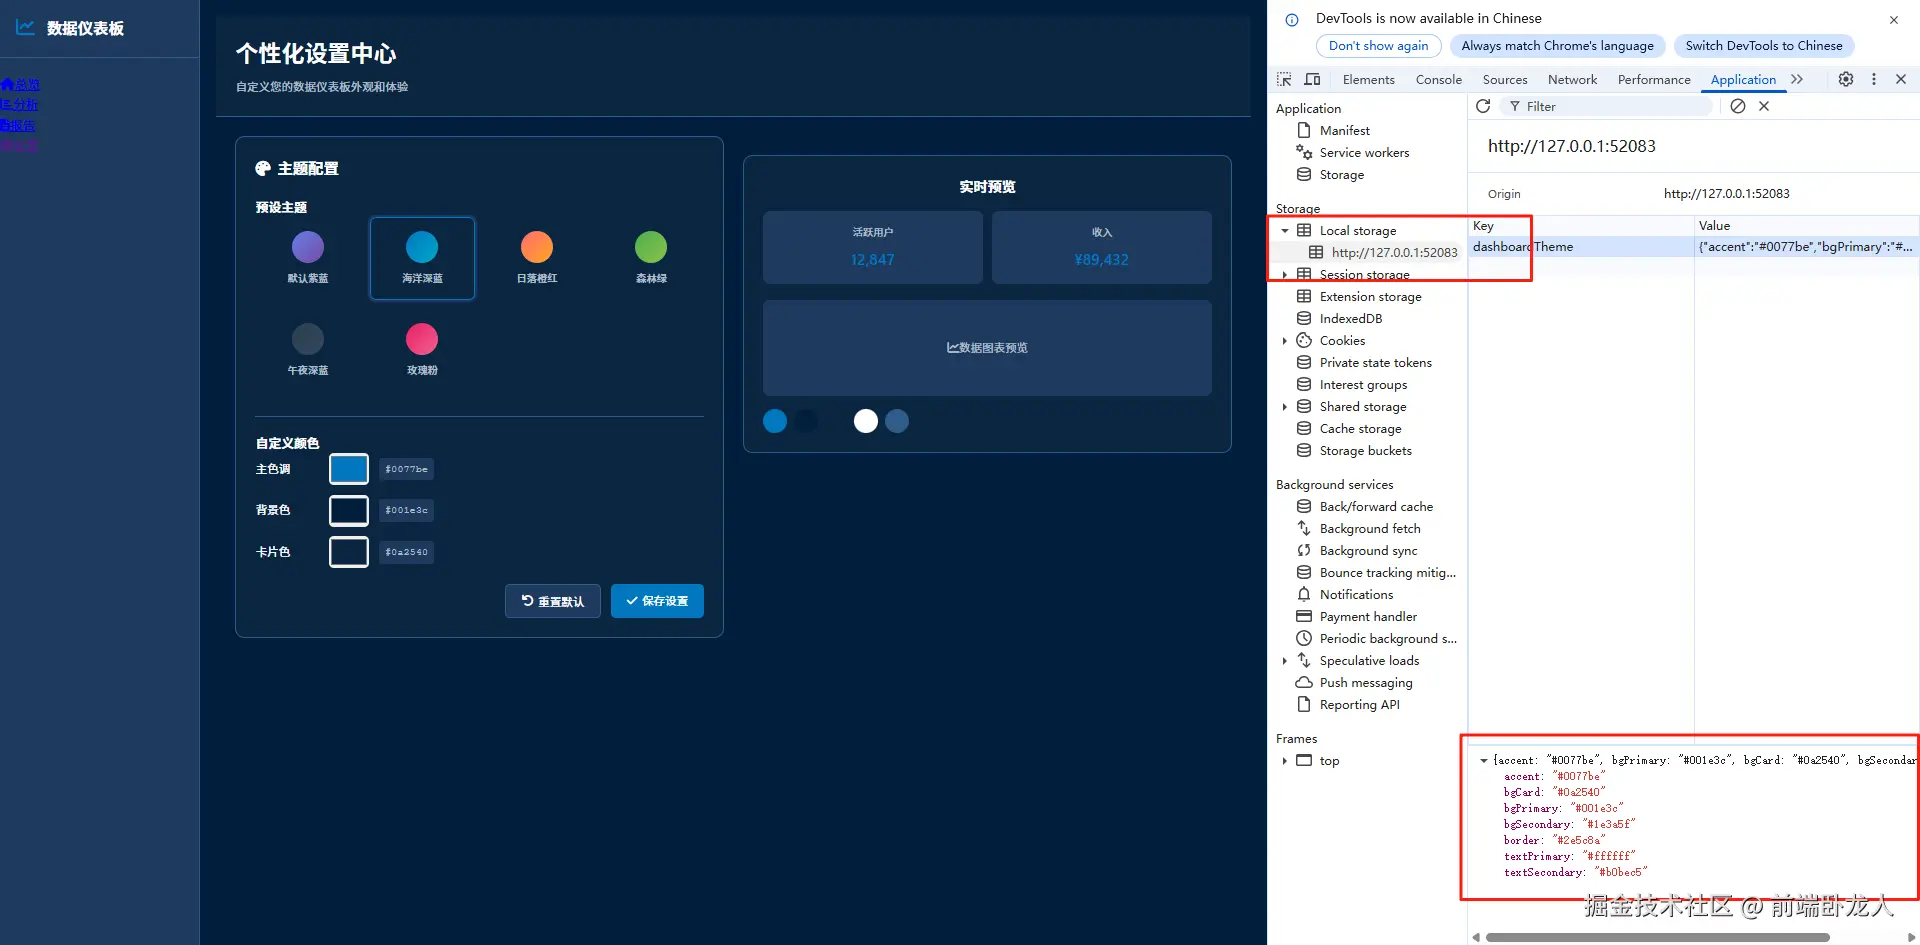Image resolution: width=1920 pixels, height=945 pixels.
Task: Click the Payment handler card icon
Action: [x=1304, y=616]
